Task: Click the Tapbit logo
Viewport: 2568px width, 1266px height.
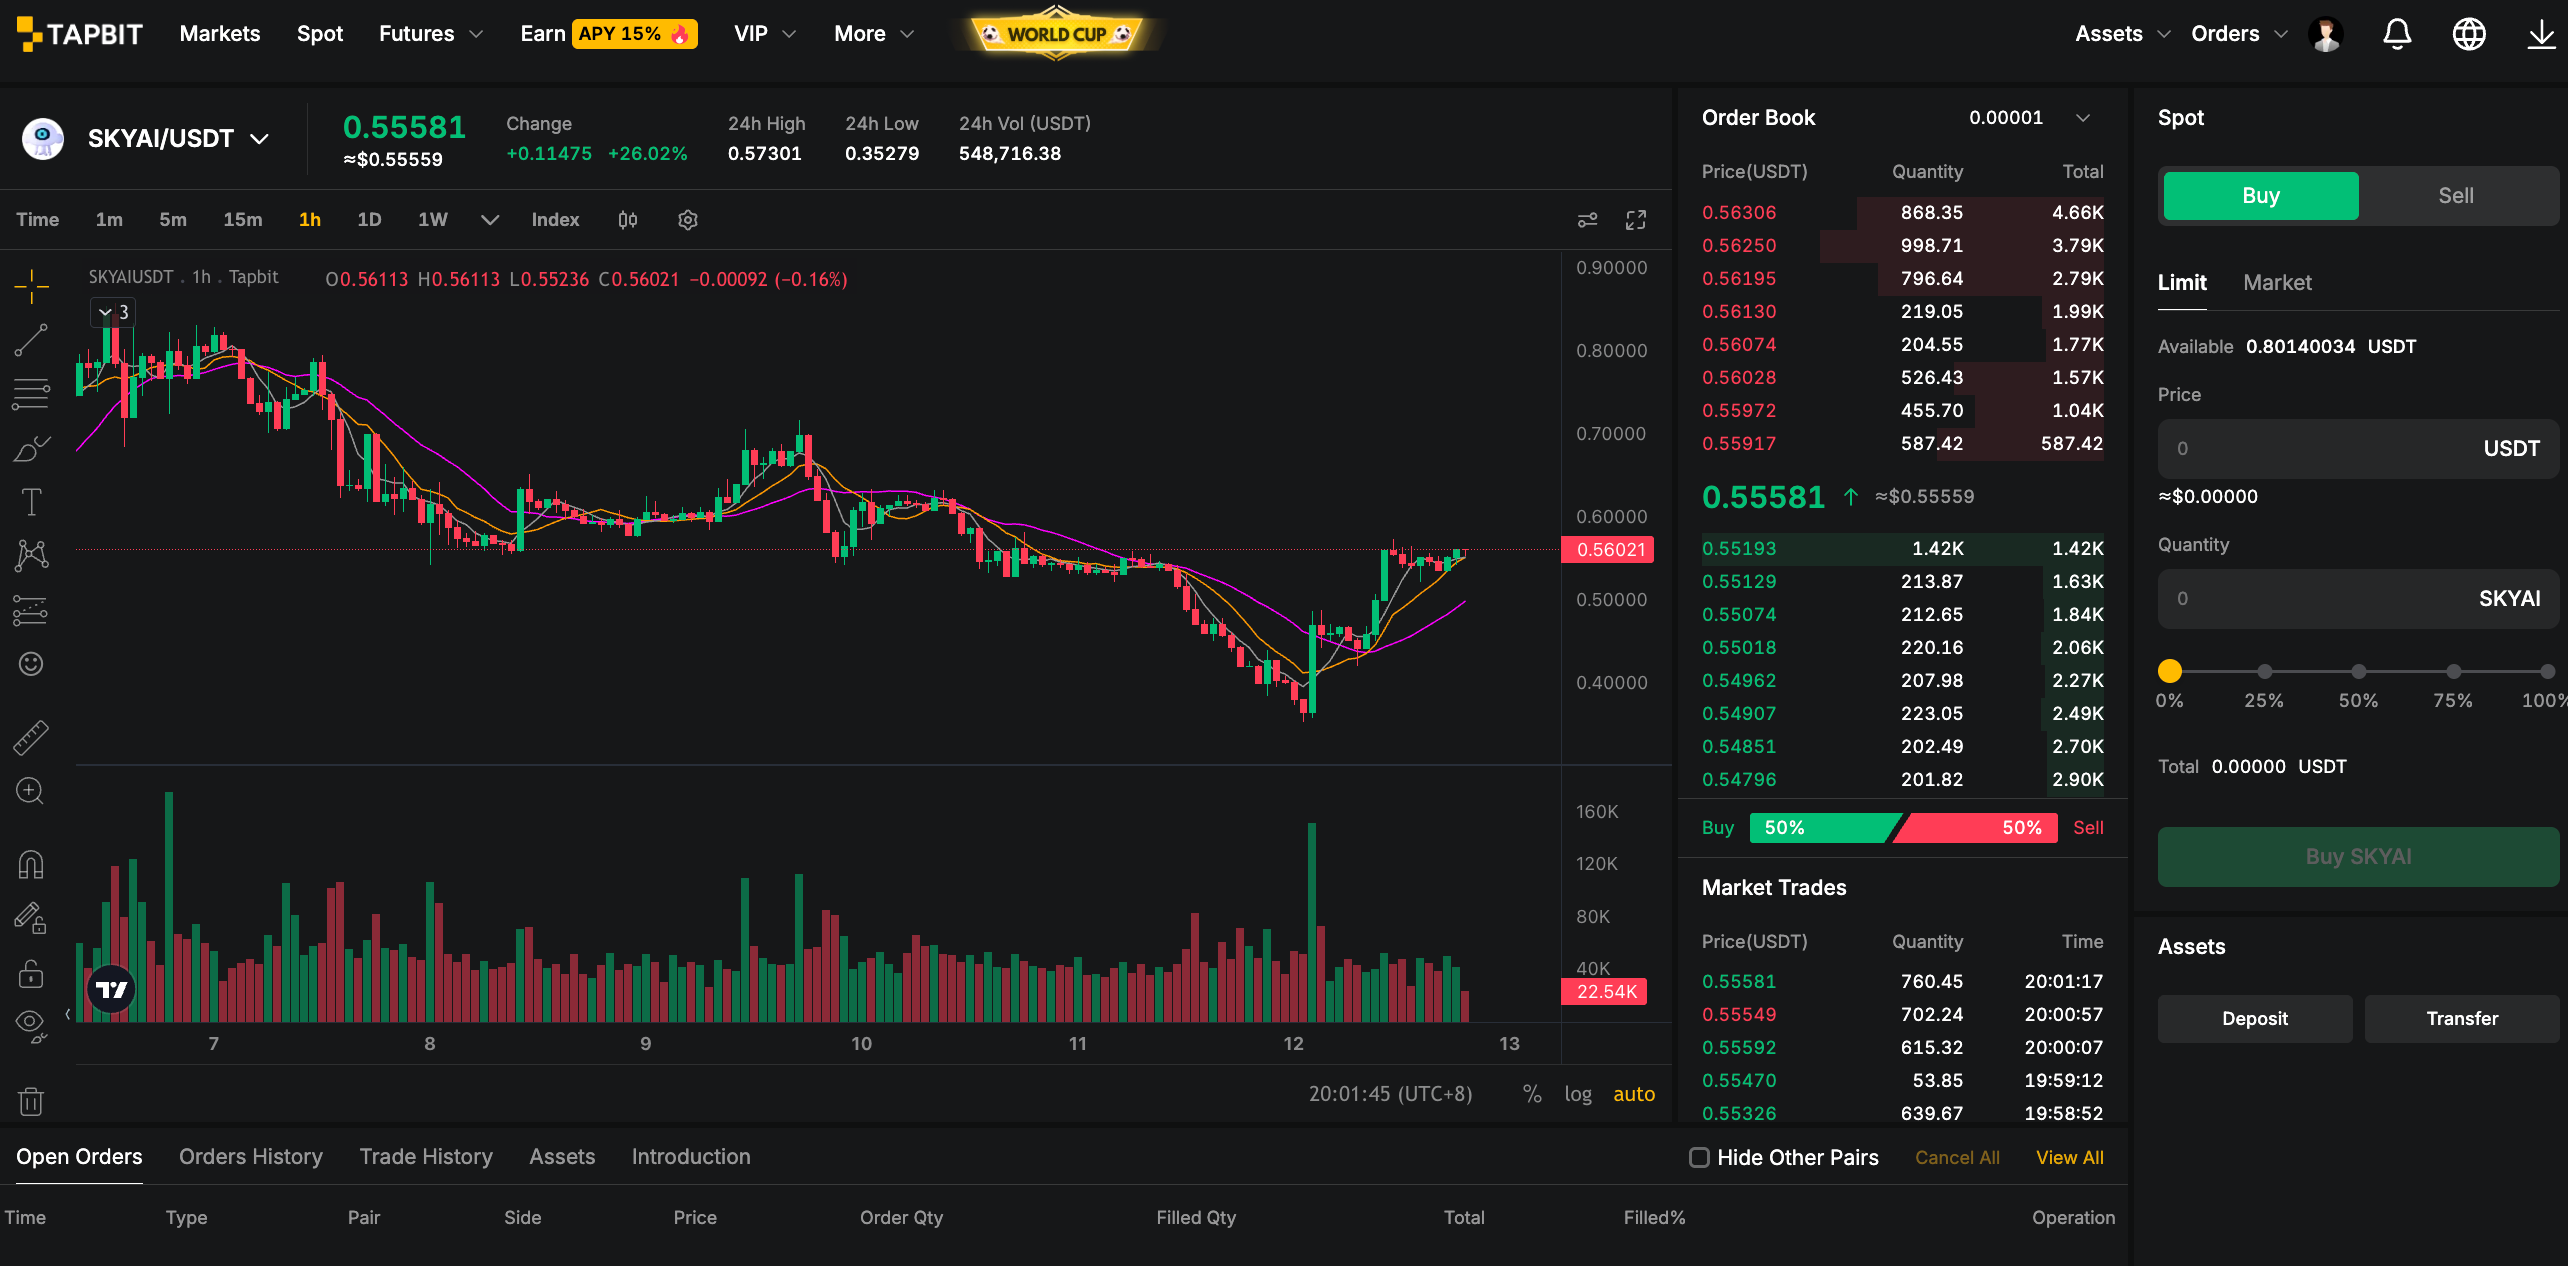Action: pos(80,34)
